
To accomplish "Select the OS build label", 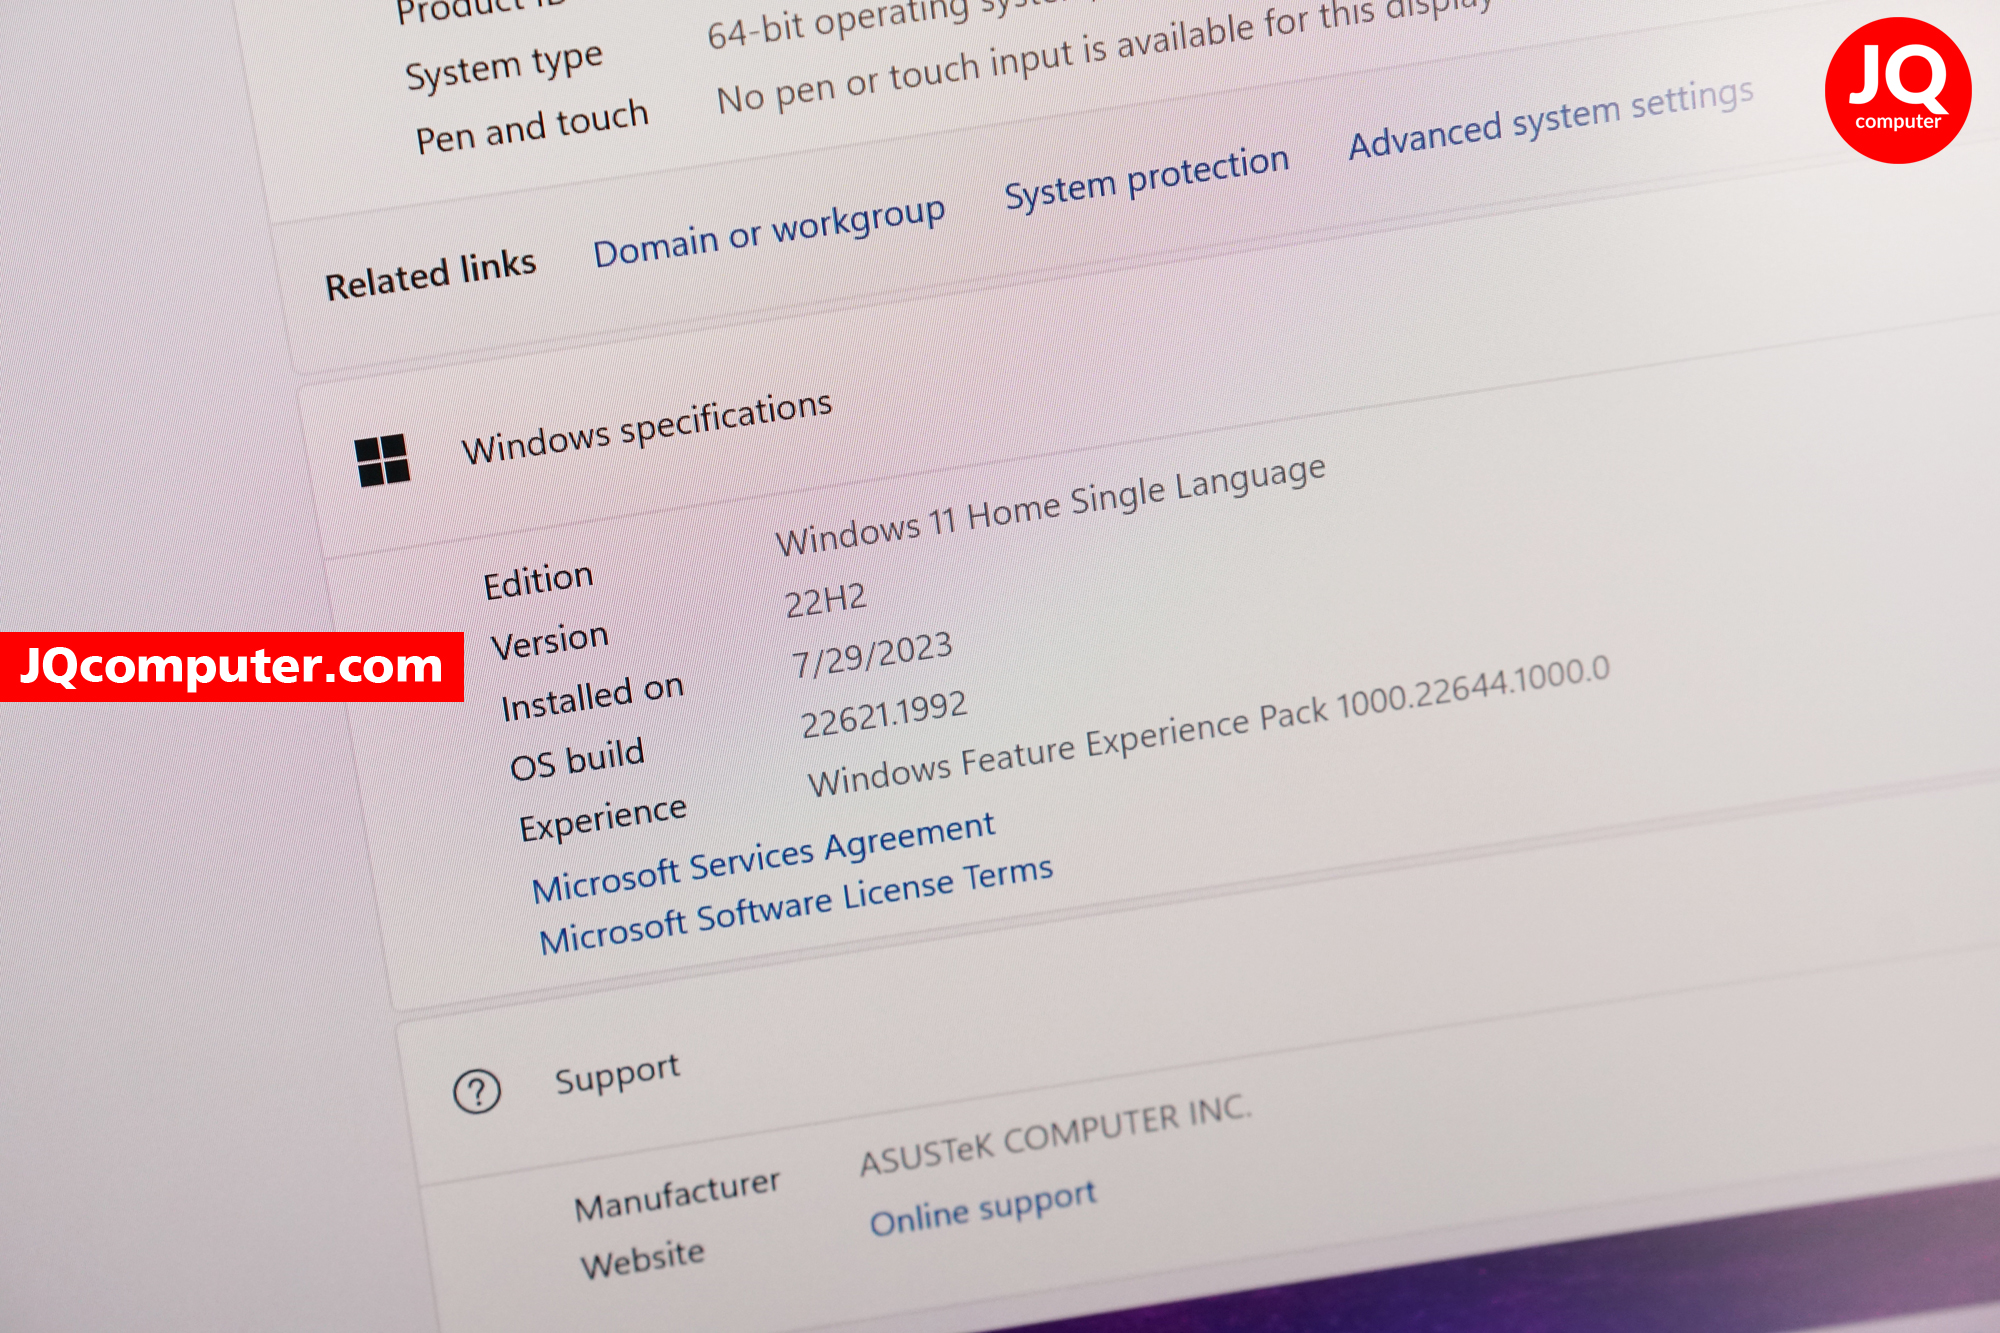I will [578, 759].
